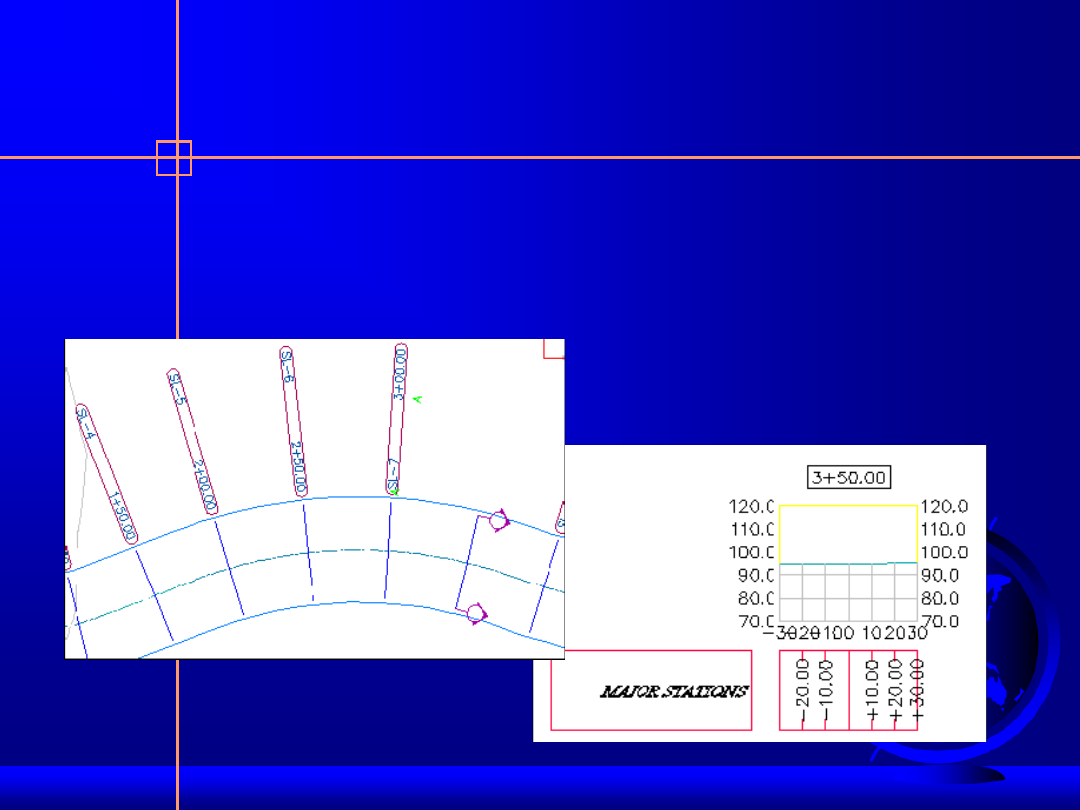Click the left 120.0 elevation label

752,507
